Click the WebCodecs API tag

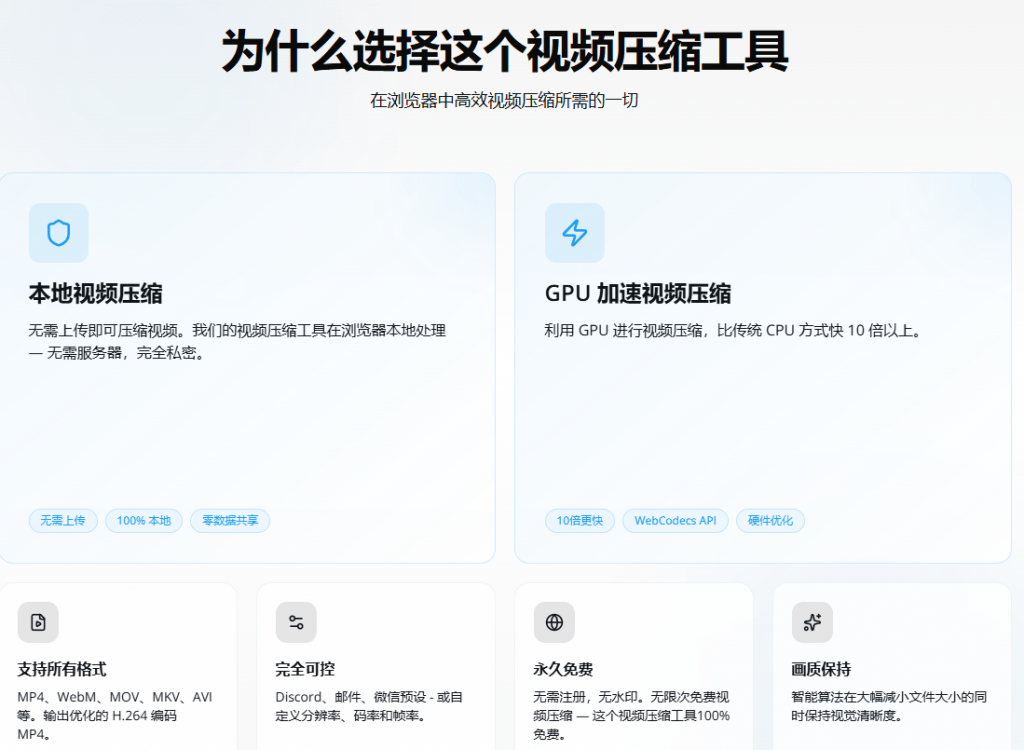[x=675, y=521]
